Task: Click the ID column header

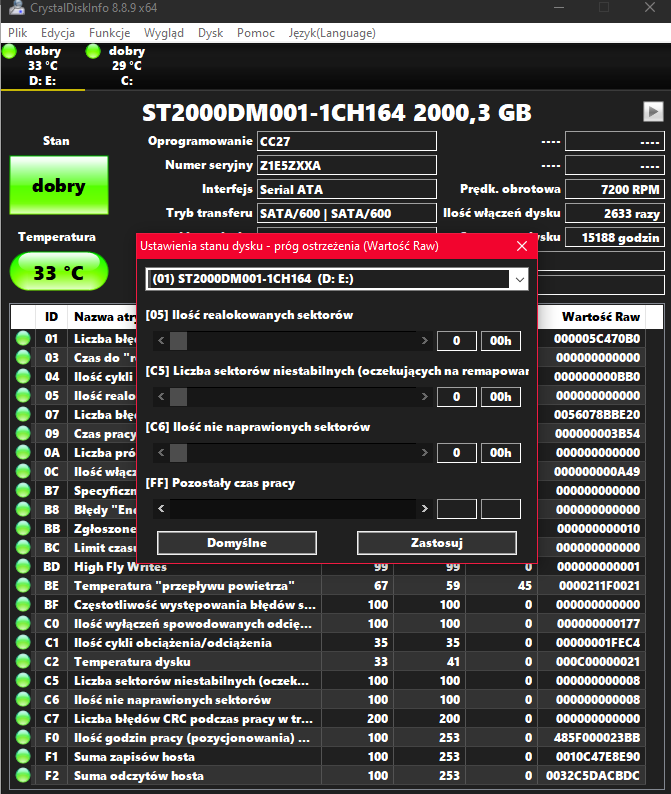Action: point(51,317)
